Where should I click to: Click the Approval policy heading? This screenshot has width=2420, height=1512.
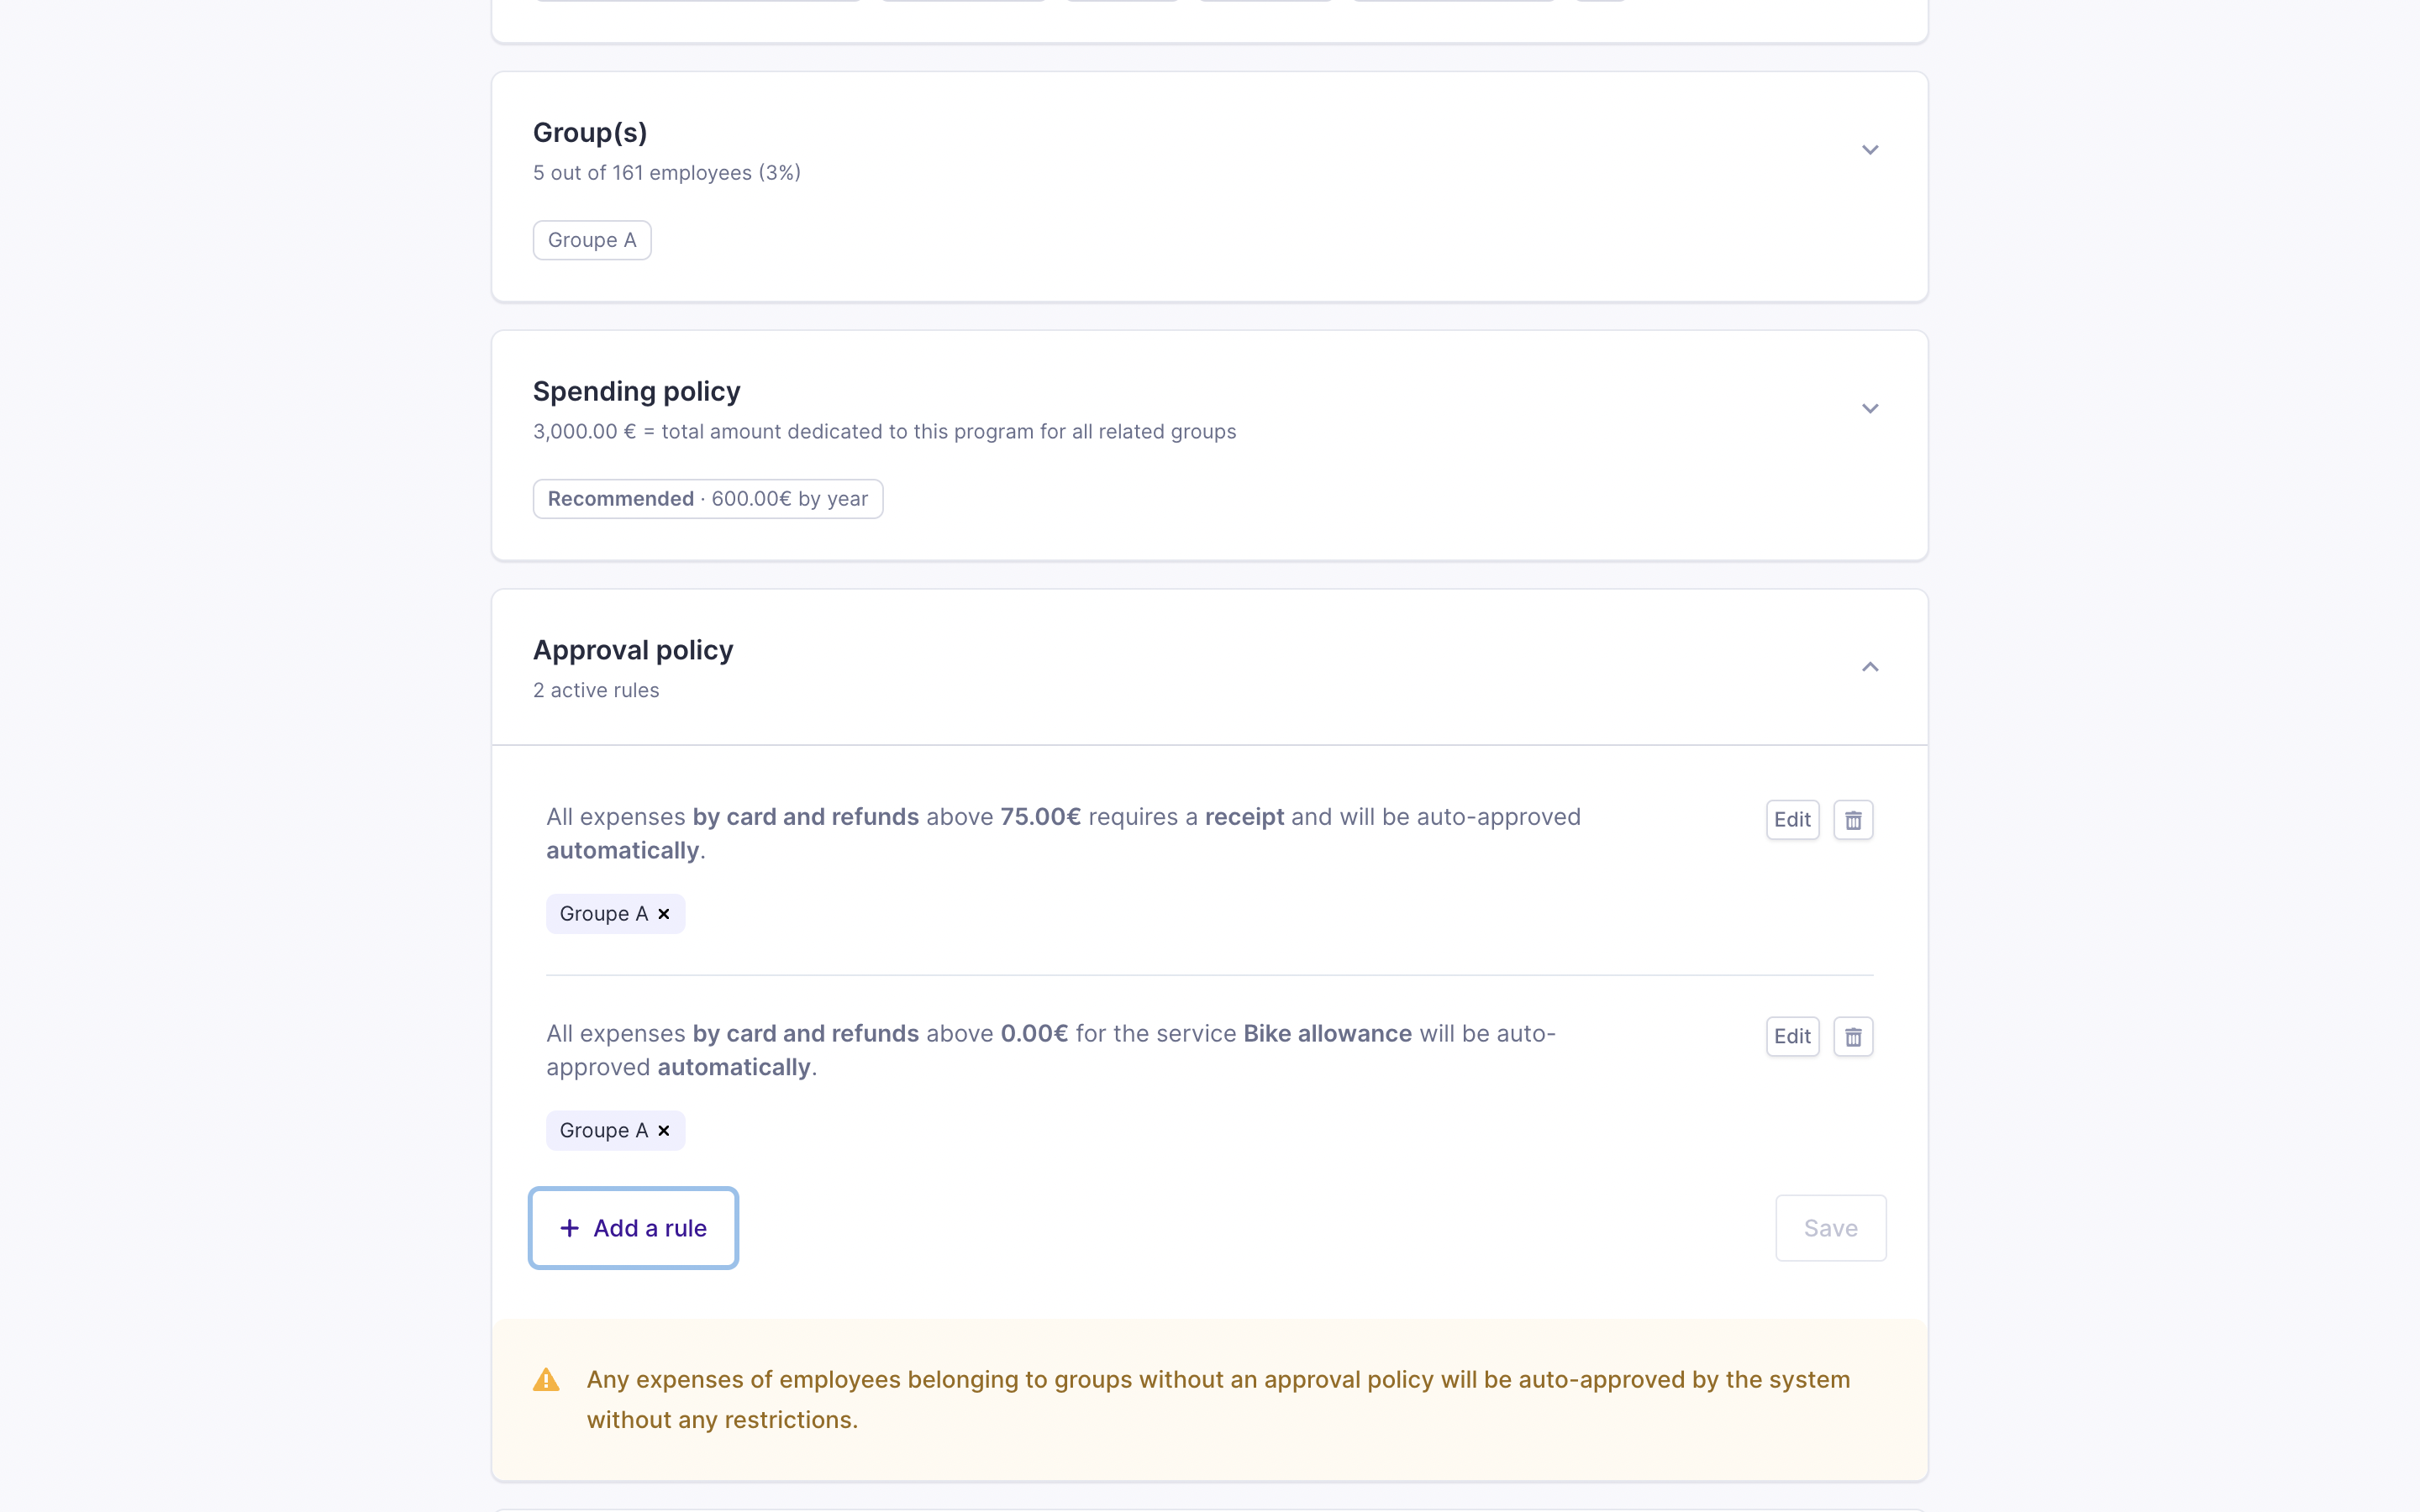(633, 651)
